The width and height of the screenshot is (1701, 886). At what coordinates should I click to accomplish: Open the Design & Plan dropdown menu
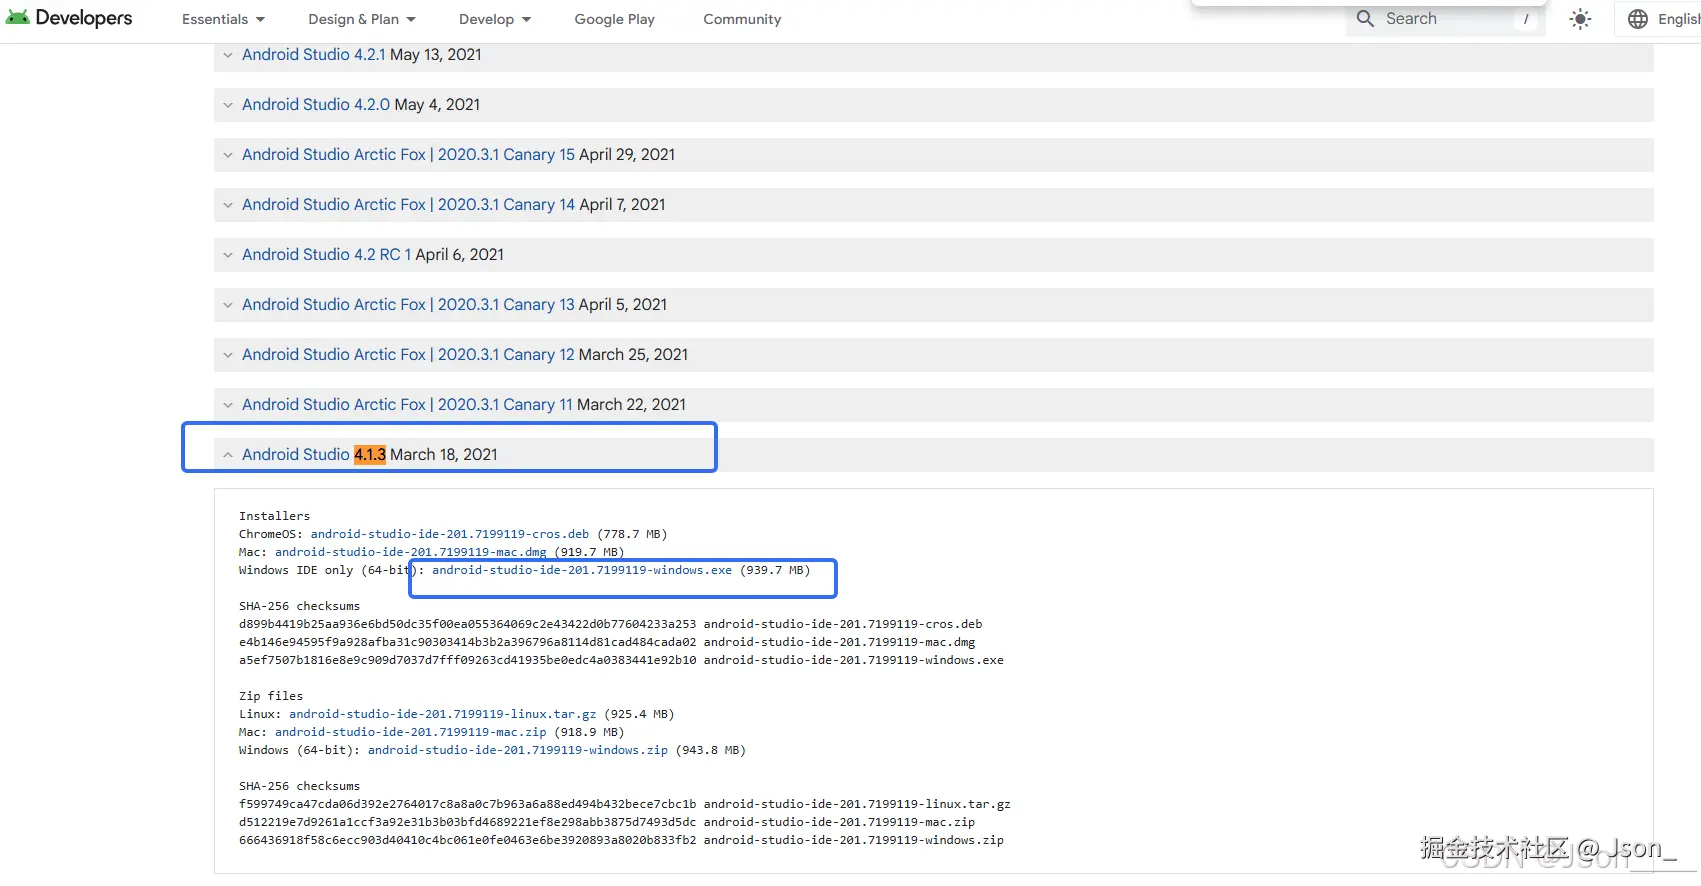click(362, 19)
